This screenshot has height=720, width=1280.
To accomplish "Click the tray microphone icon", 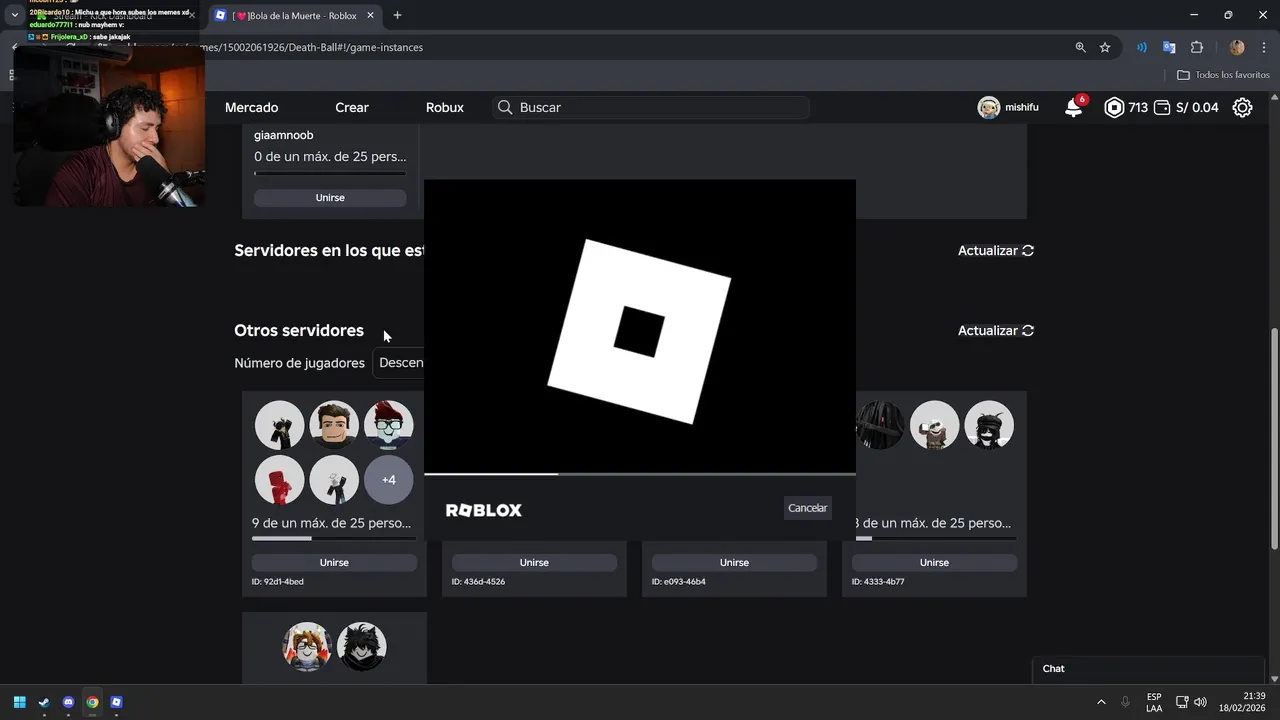I will (x=1126, y=702).
